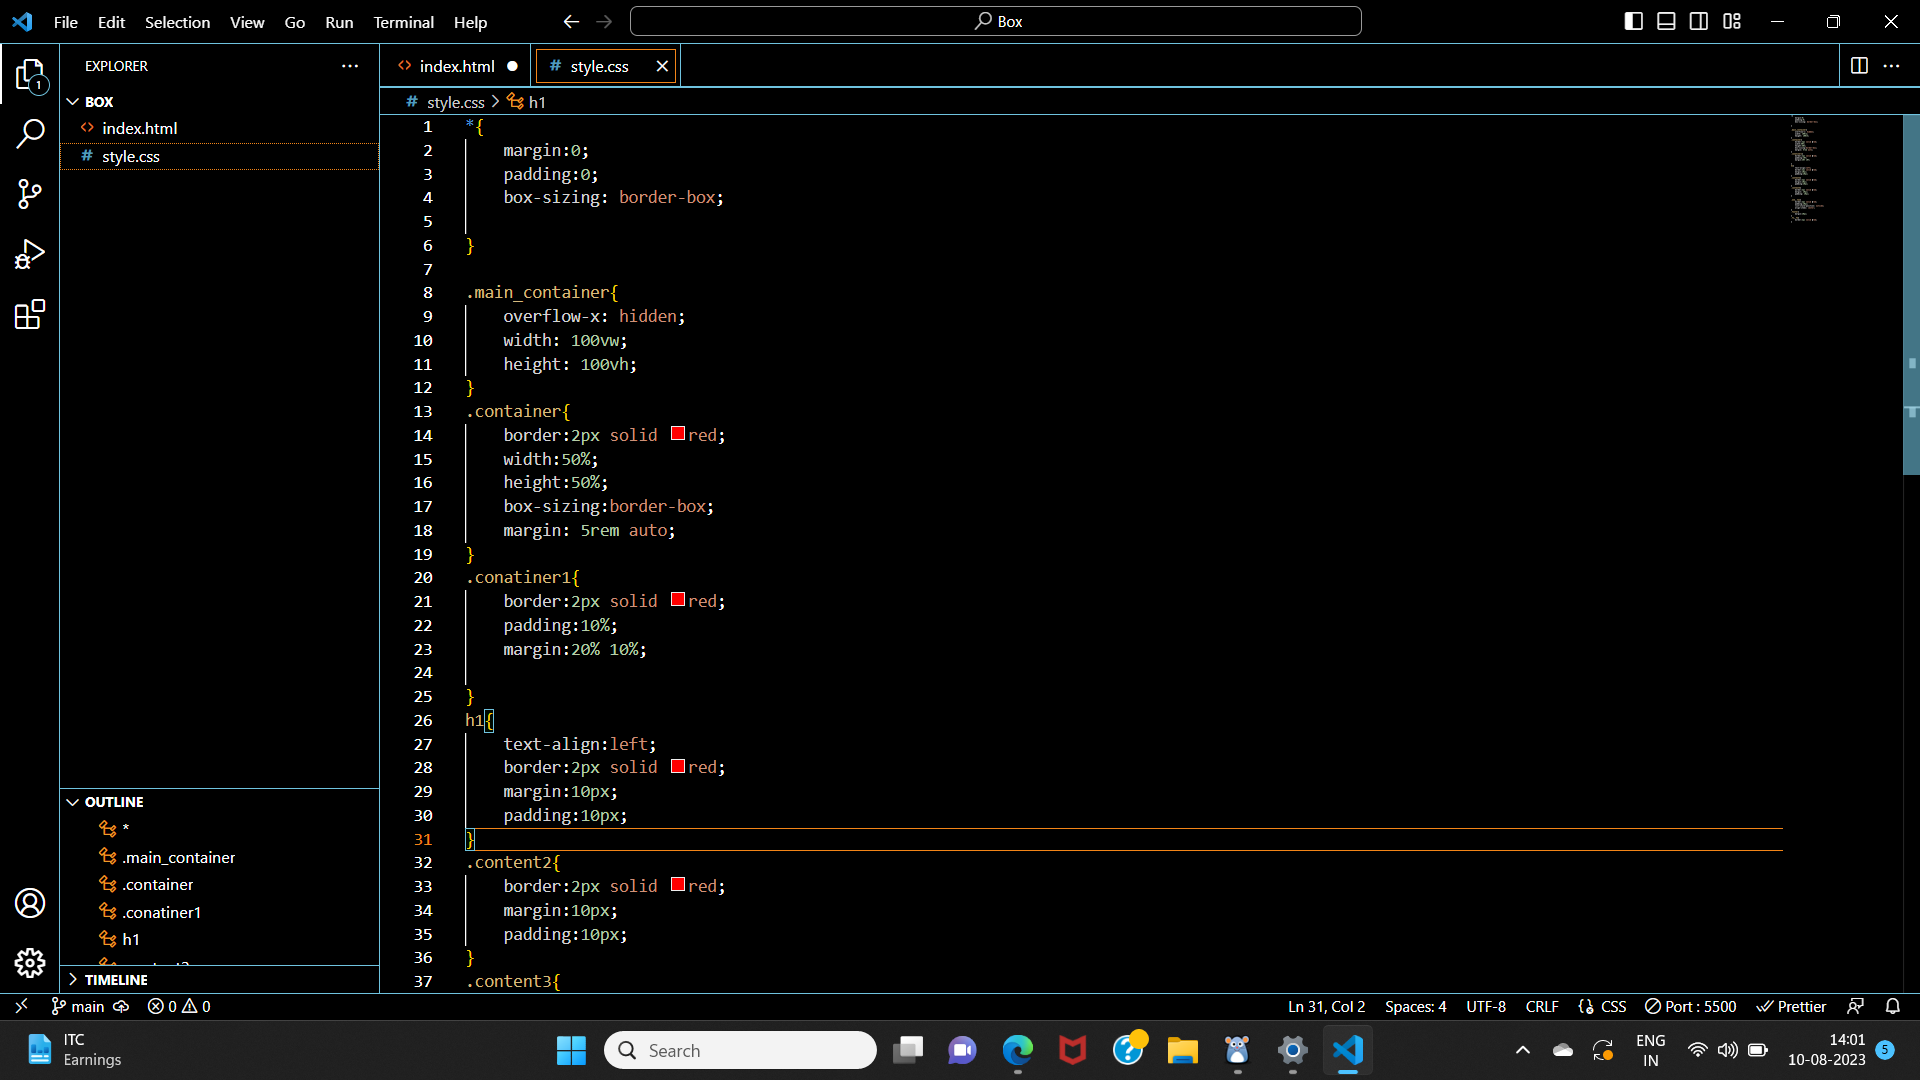Click the Accounts icon in activity bar
Image resolution: width=1920 pixels, height=1080 pixels.
point(30,903)
